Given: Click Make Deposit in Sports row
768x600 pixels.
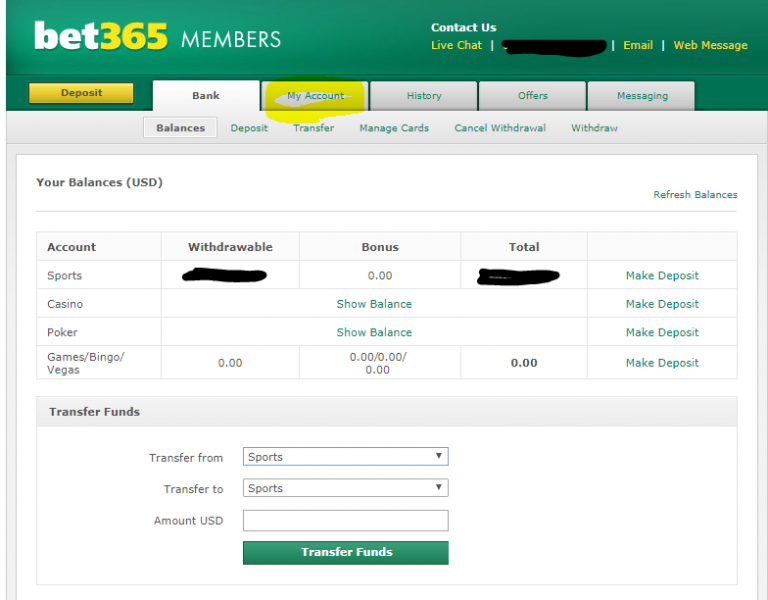Looking at the screenshot, I should [662, 275].
